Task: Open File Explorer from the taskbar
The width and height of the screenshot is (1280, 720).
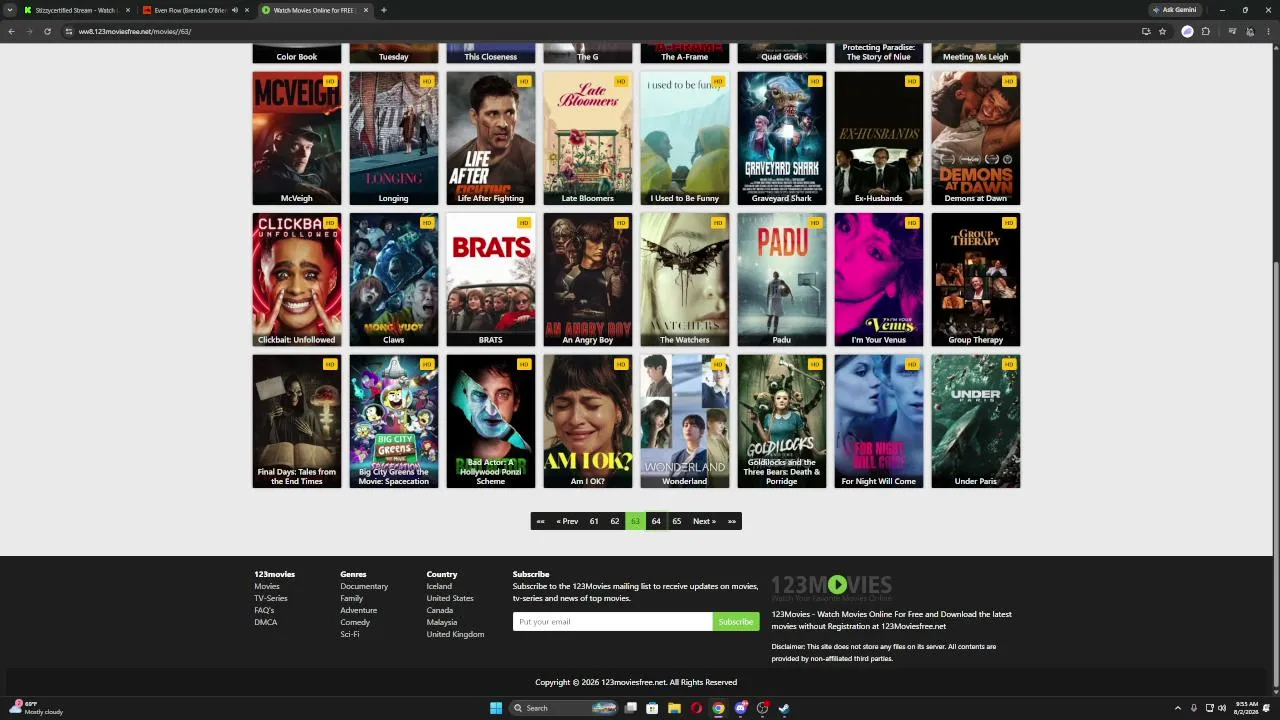Action: [x=674, y=708]
